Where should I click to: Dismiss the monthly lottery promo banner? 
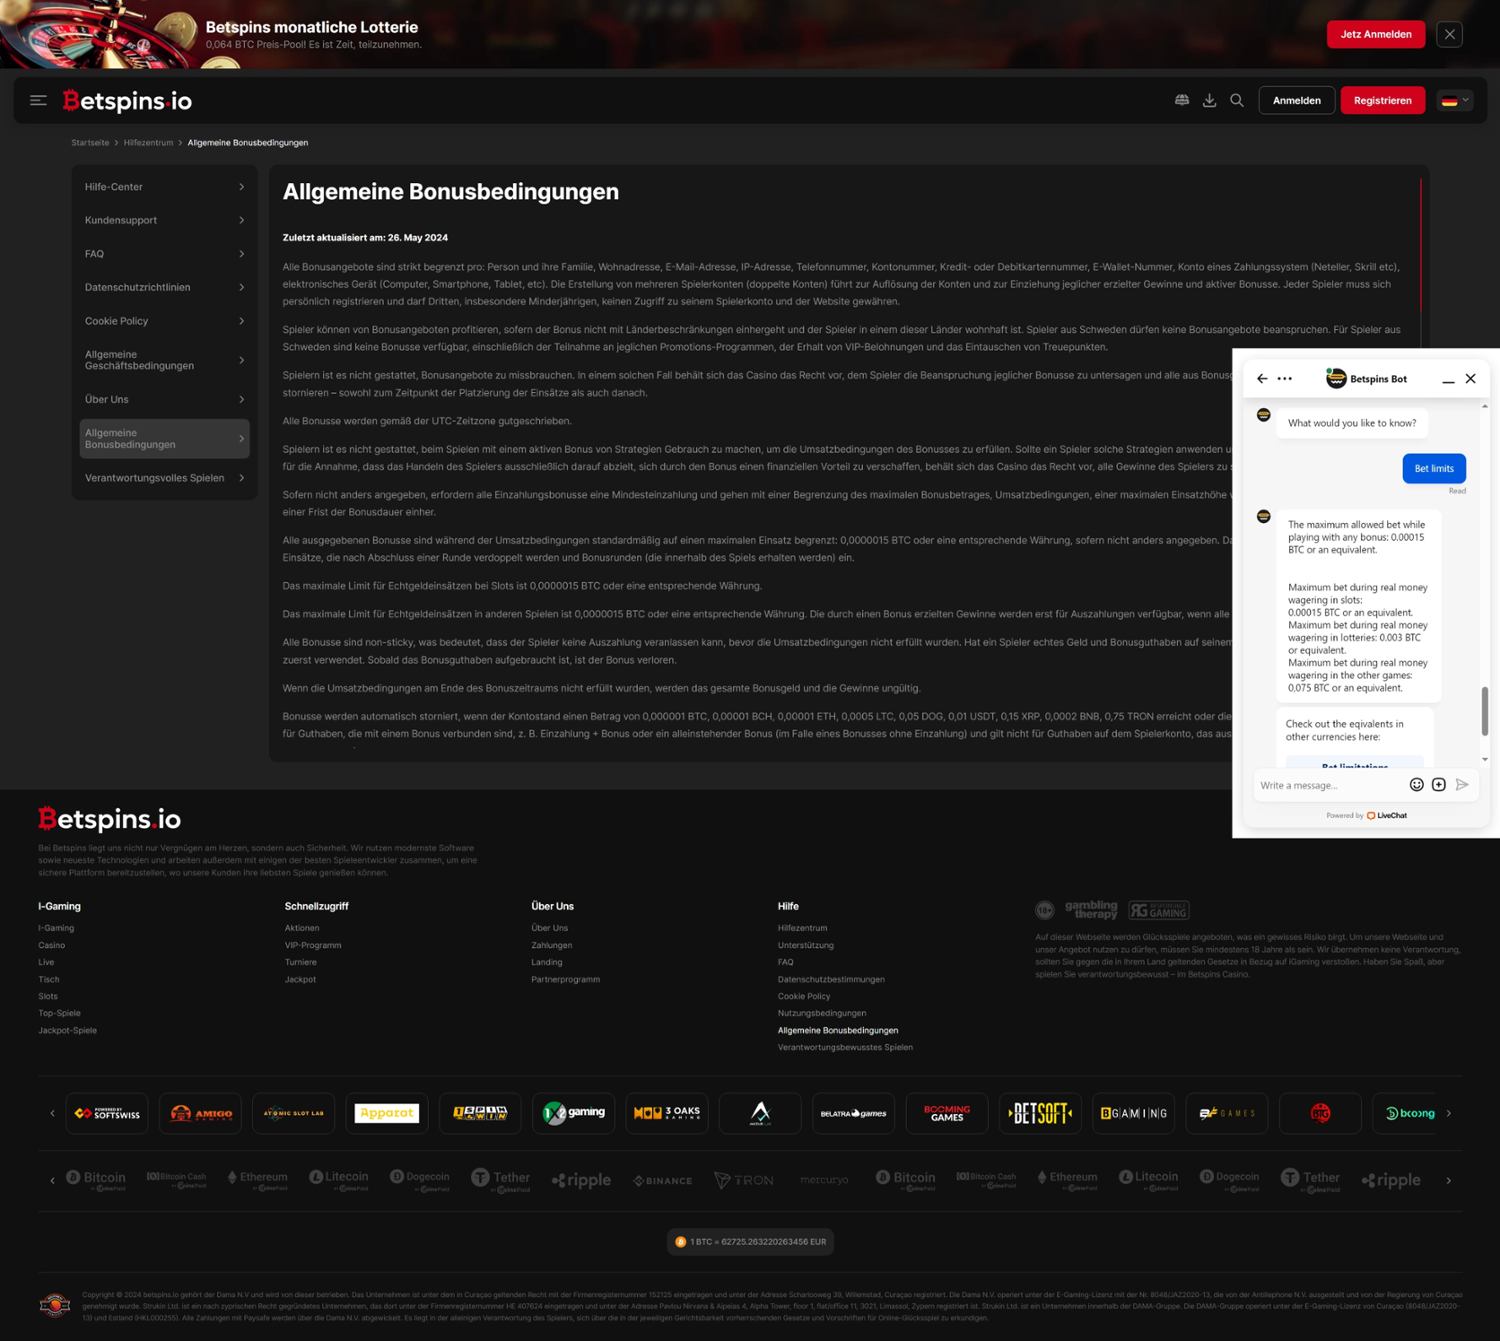(1449, 34)
